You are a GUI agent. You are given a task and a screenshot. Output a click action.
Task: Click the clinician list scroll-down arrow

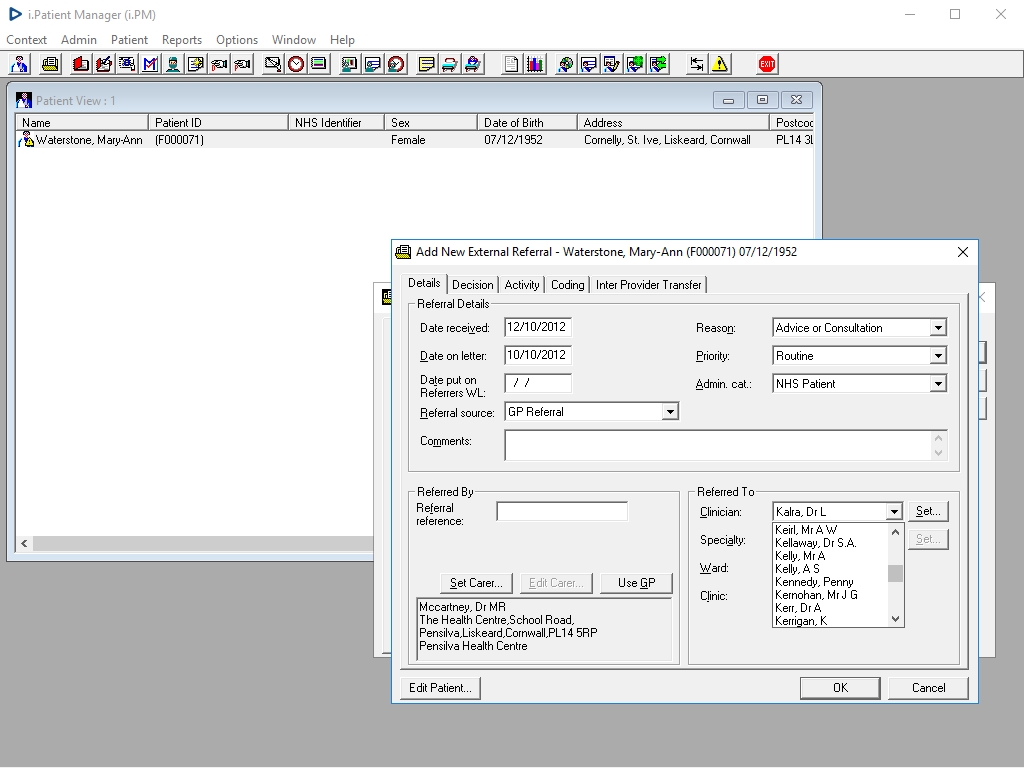point(895,619)
